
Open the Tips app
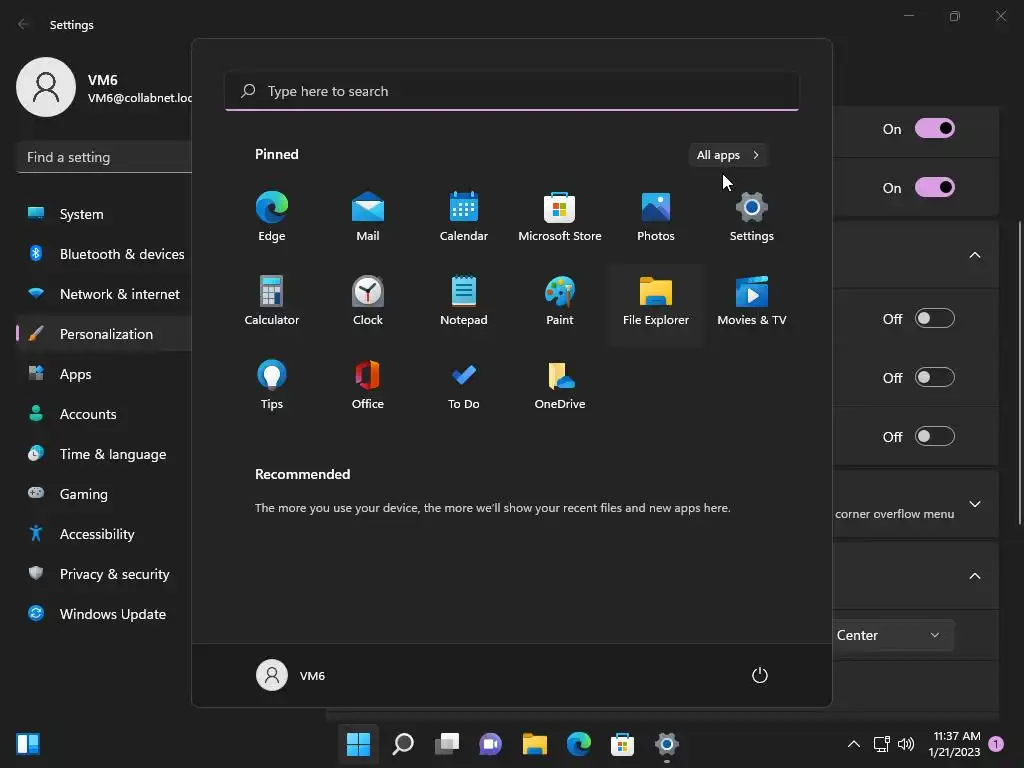(272, 385)
